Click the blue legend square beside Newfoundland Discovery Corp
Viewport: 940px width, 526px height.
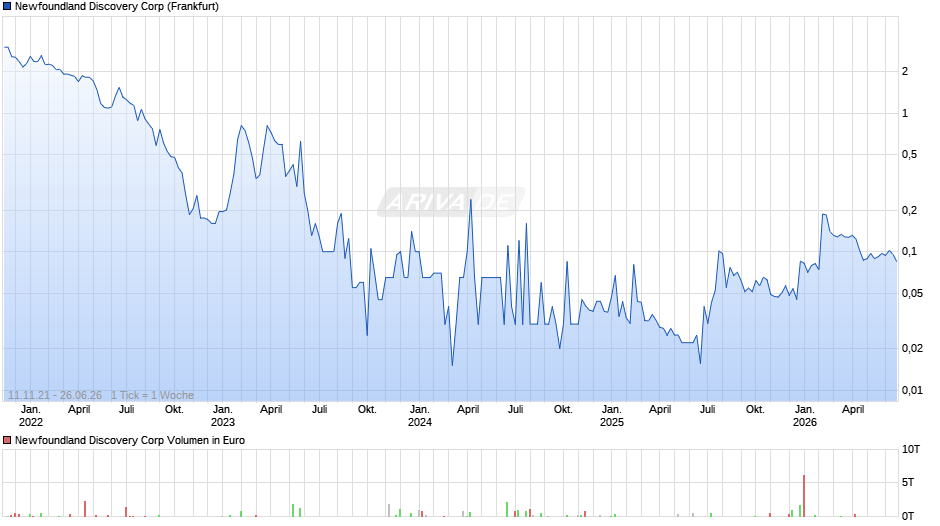(7, 7)
